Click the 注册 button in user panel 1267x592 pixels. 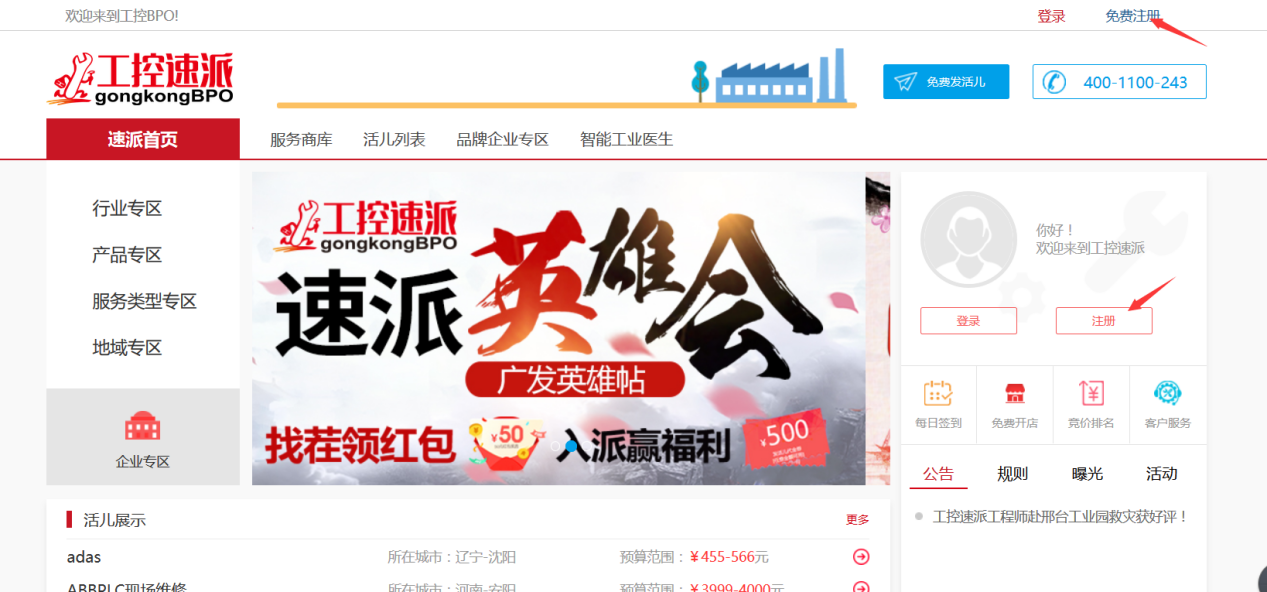1104,321
